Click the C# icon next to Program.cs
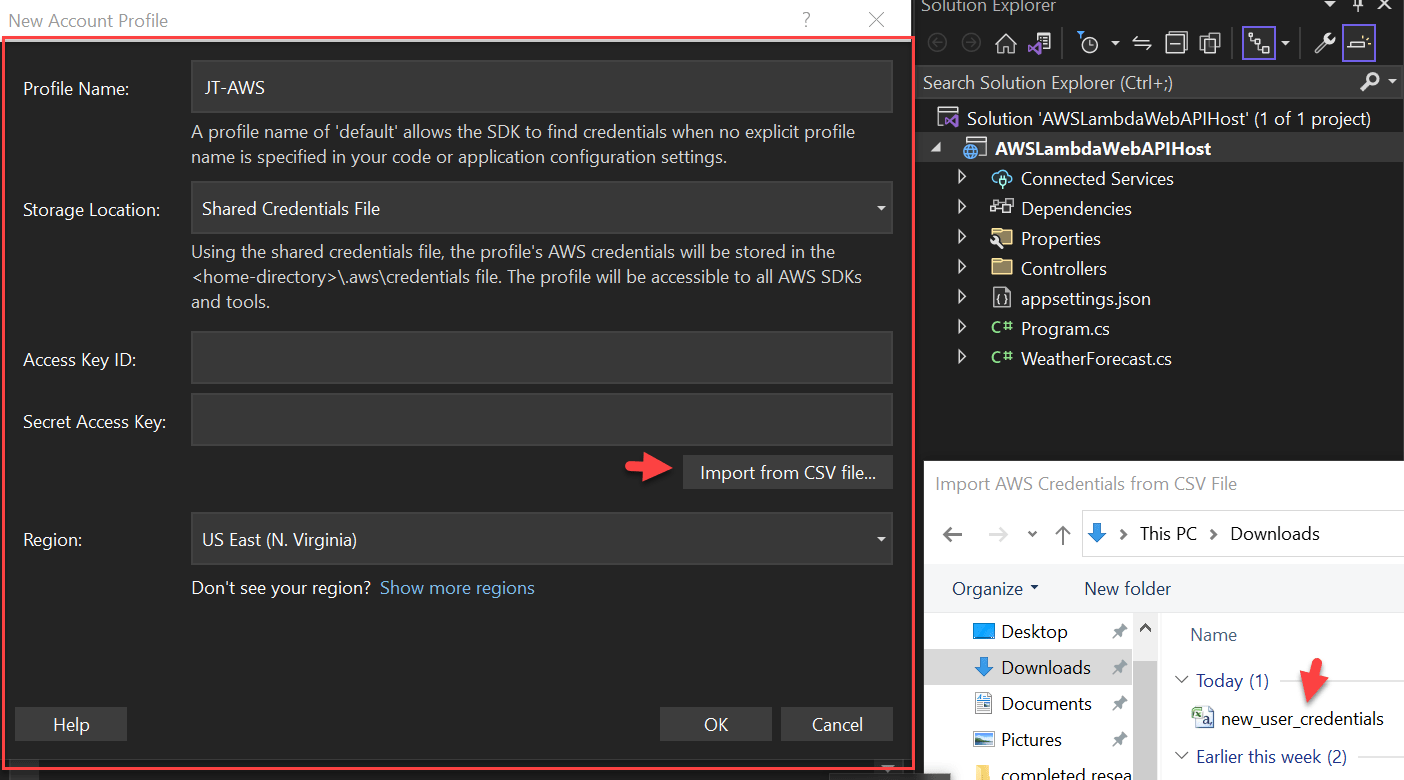1404x780 pixels. pos(1003,328)
